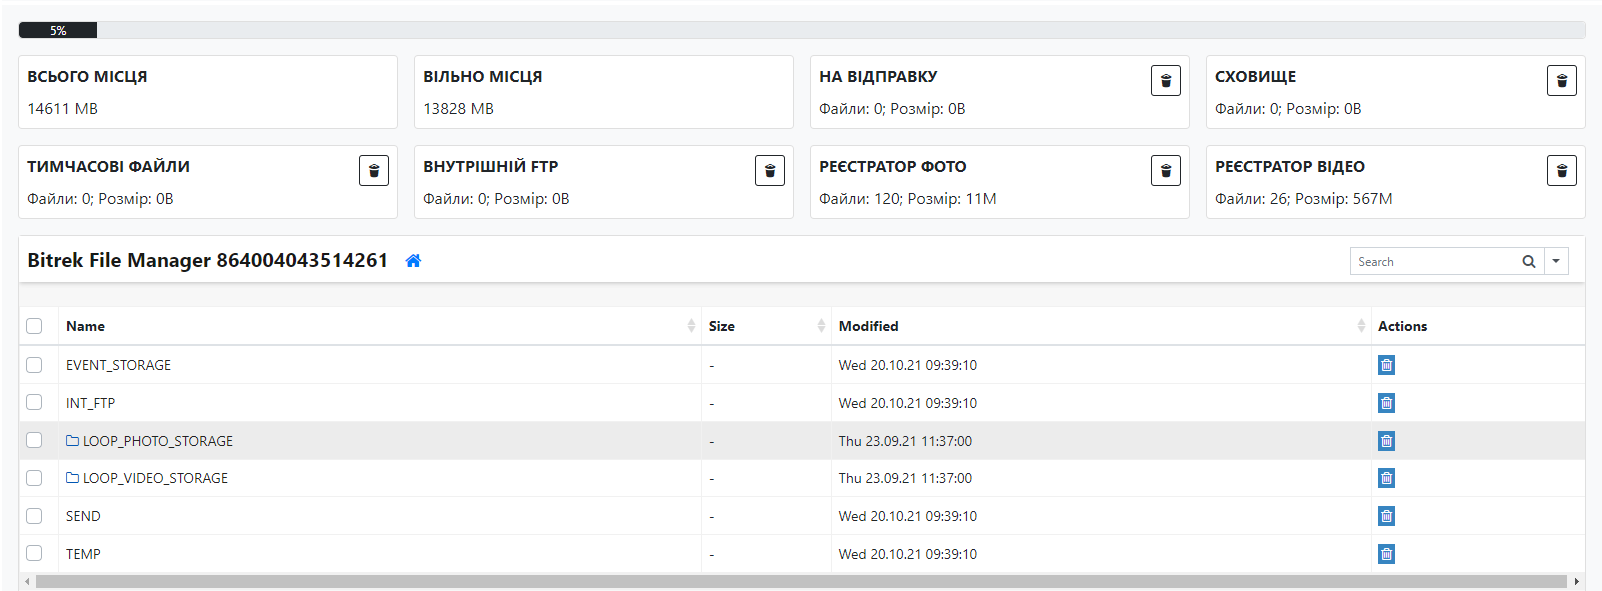Open the LOOP_PHOTO_STORAGE folder
Screen dimensions: 1602x591
[157, 441]
